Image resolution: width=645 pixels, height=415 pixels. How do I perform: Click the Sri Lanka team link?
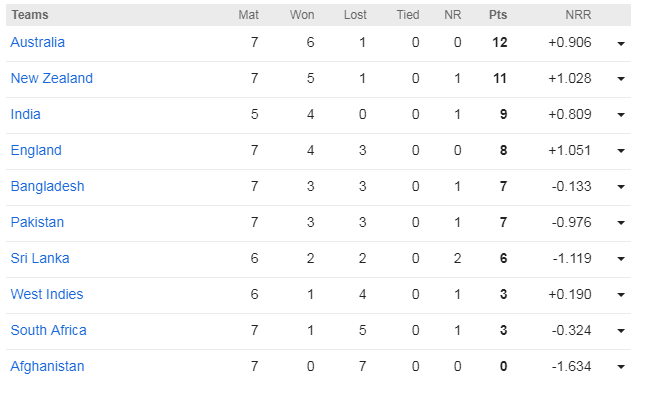pyautogui.click(x=39, y=258)
